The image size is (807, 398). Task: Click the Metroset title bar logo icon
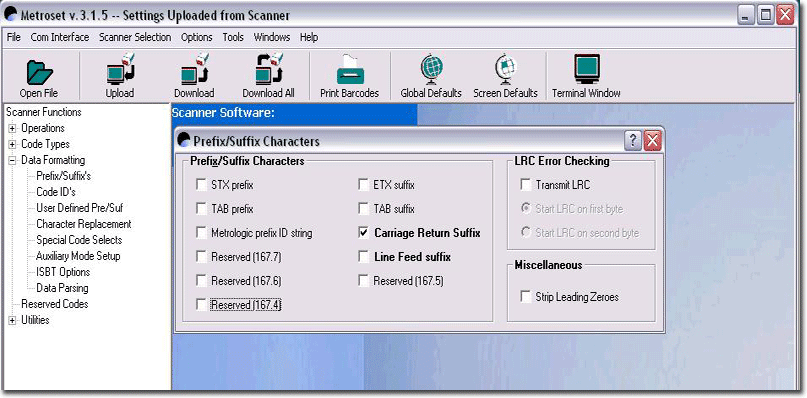tap(10, 14)
